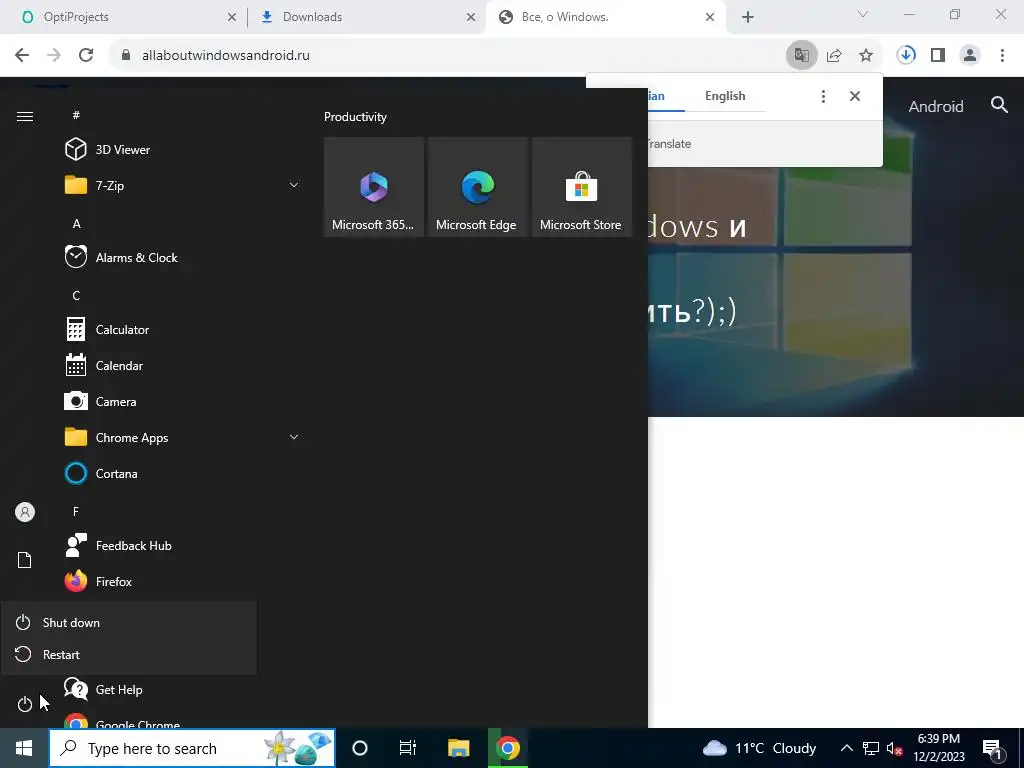This screenshot has width=1024, height=768.
Task: Open Cortana circle on the taskbar
Action: (360, 748)
